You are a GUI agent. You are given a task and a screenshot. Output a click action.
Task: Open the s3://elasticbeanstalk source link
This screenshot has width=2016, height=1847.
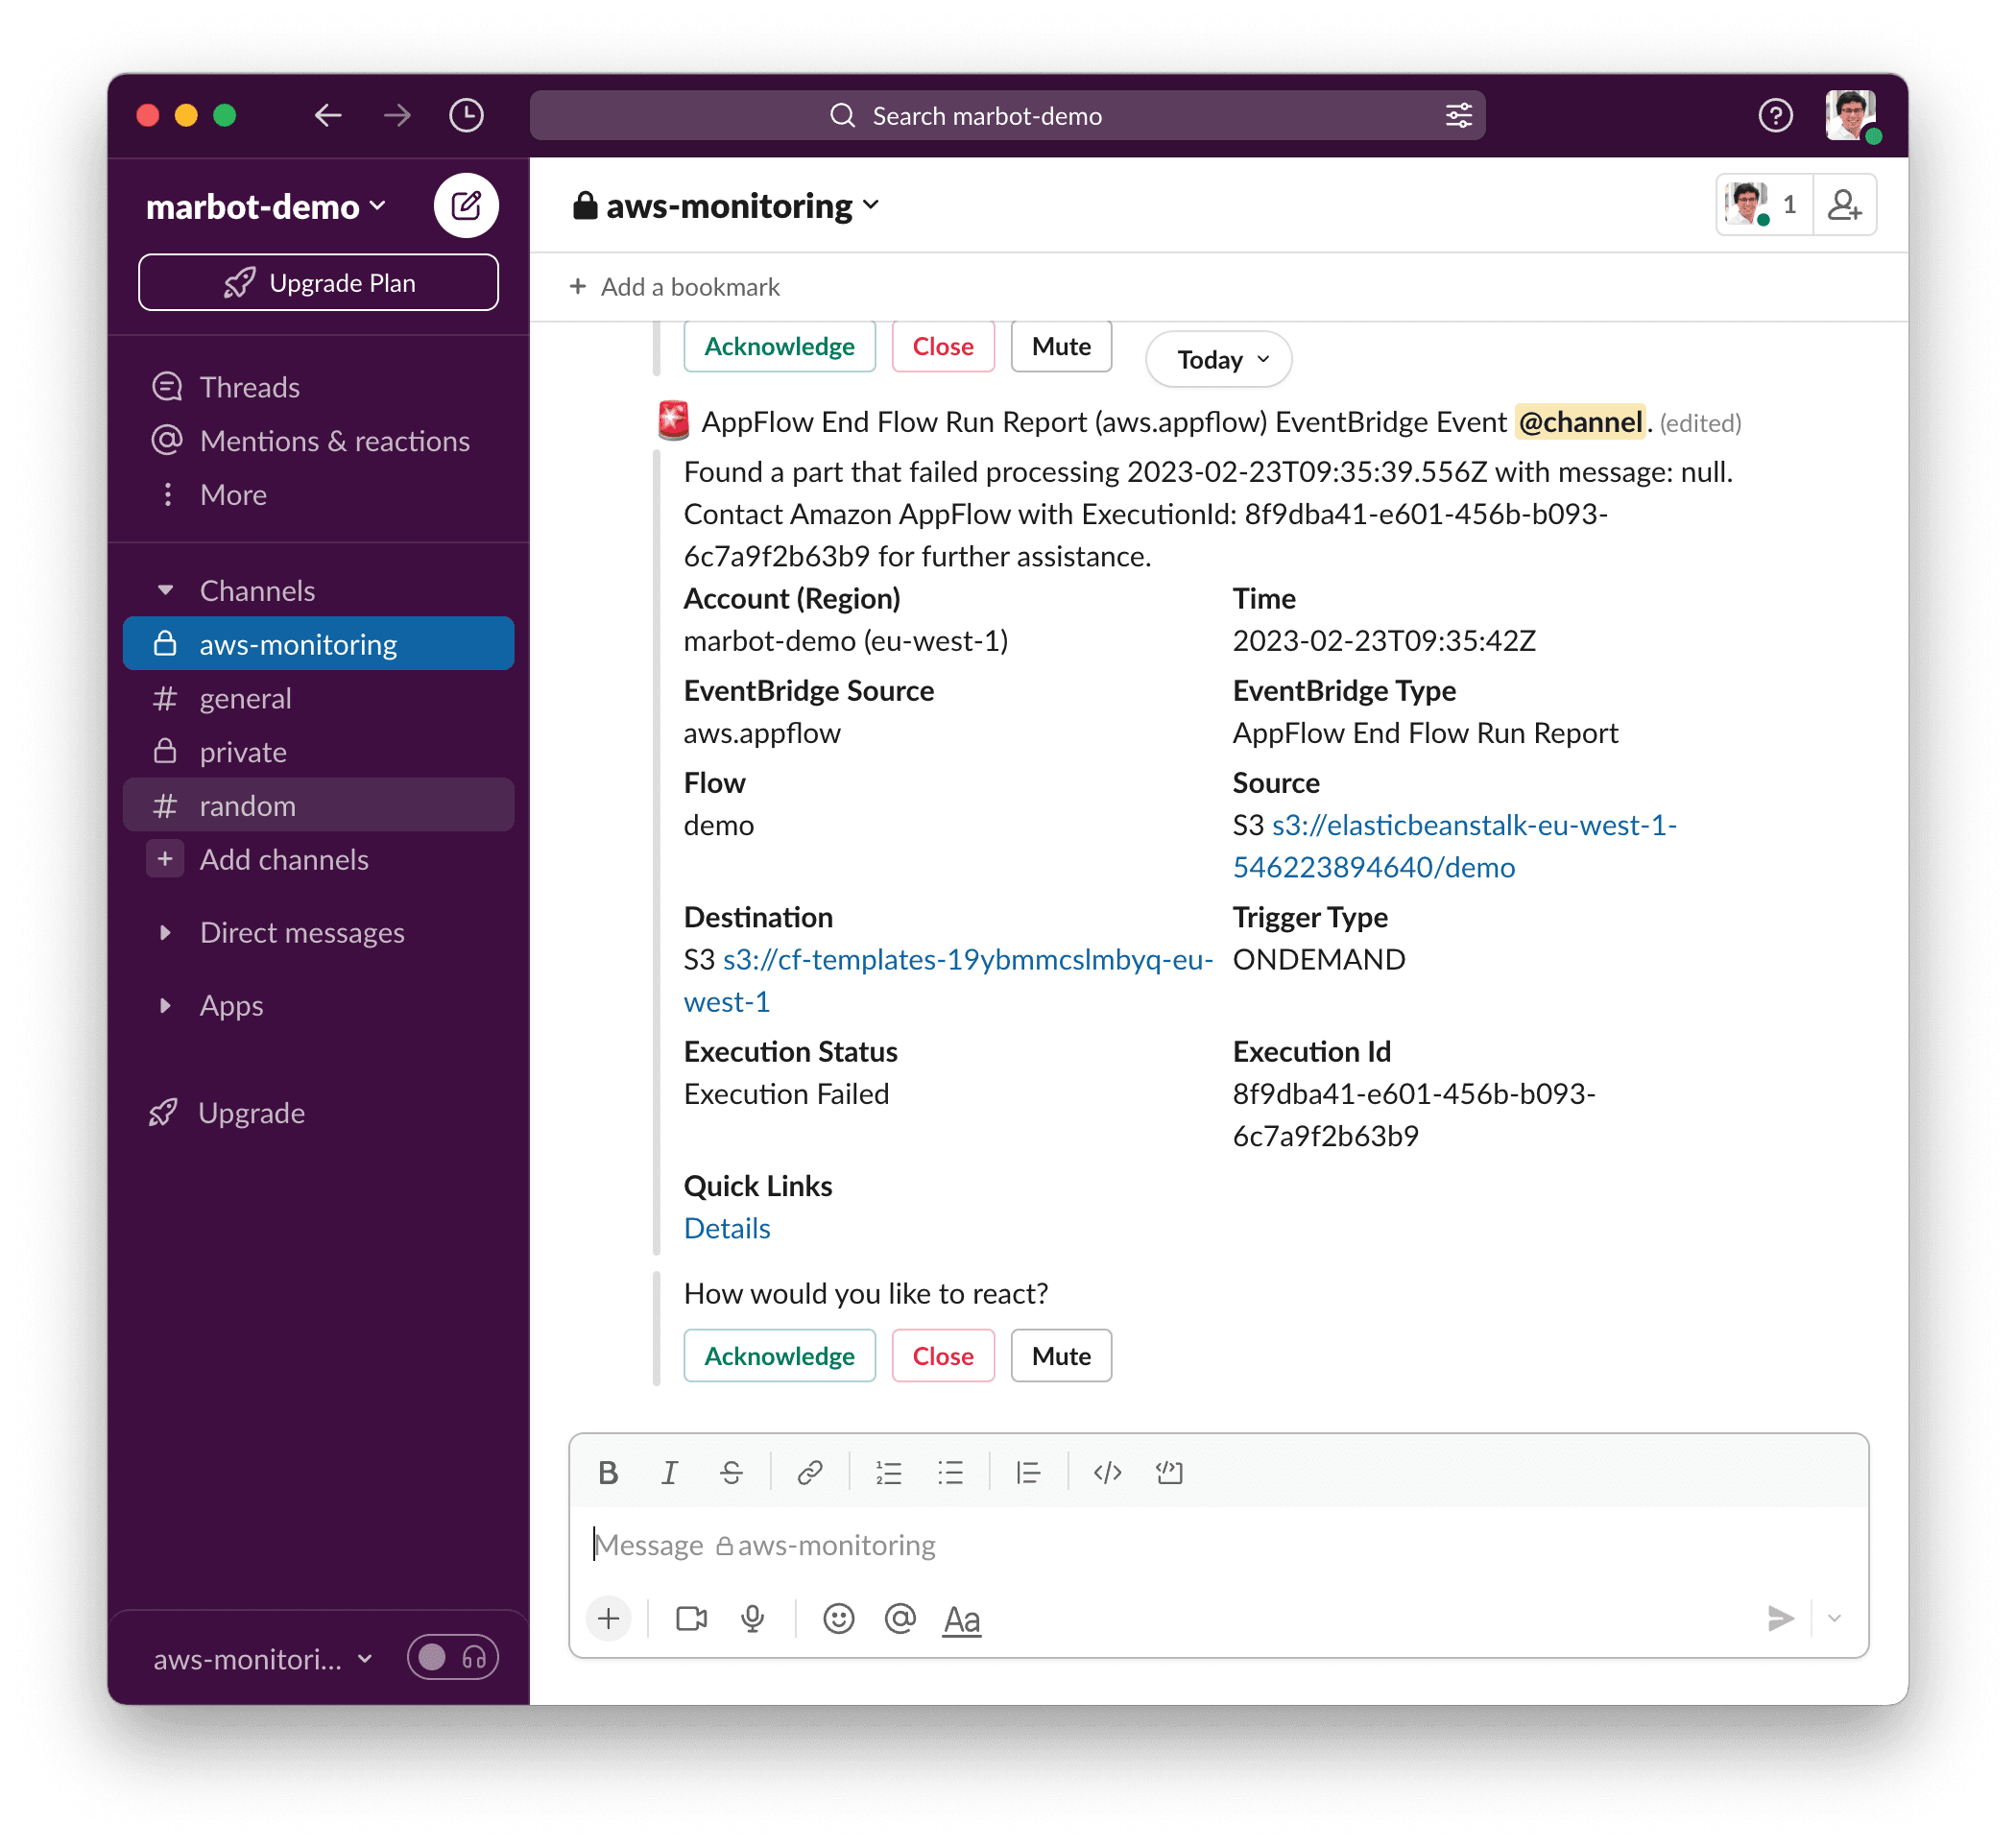click(1454, 846)
